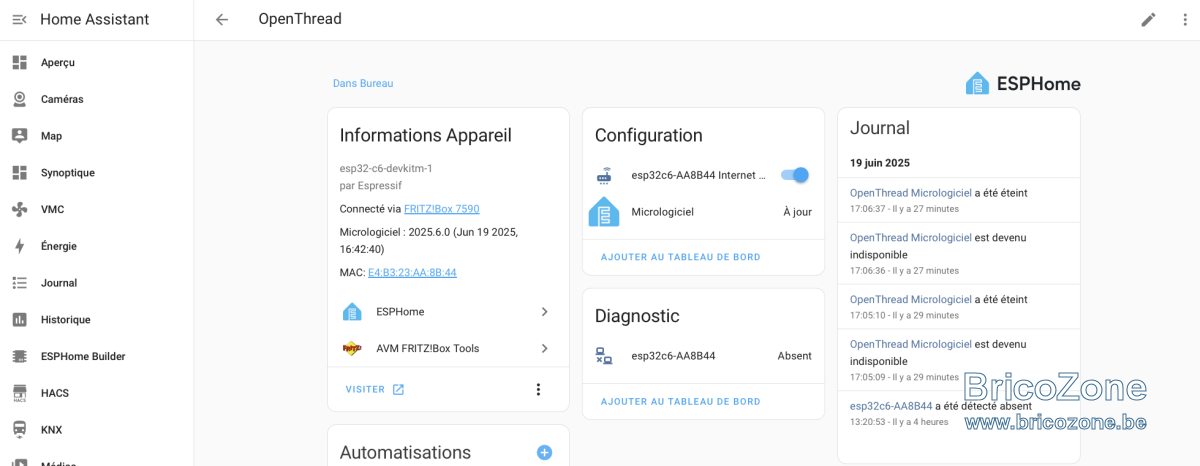Click the KNX bus icon
Image resolution: width=1200 pixels, height=466 pixels.
coord(19,430)
